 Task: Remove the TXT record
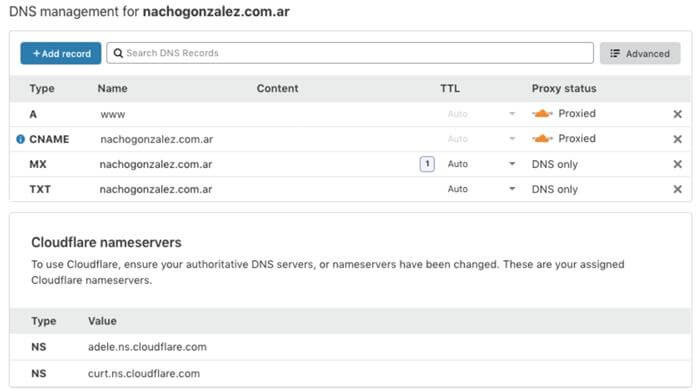(677, 189)
